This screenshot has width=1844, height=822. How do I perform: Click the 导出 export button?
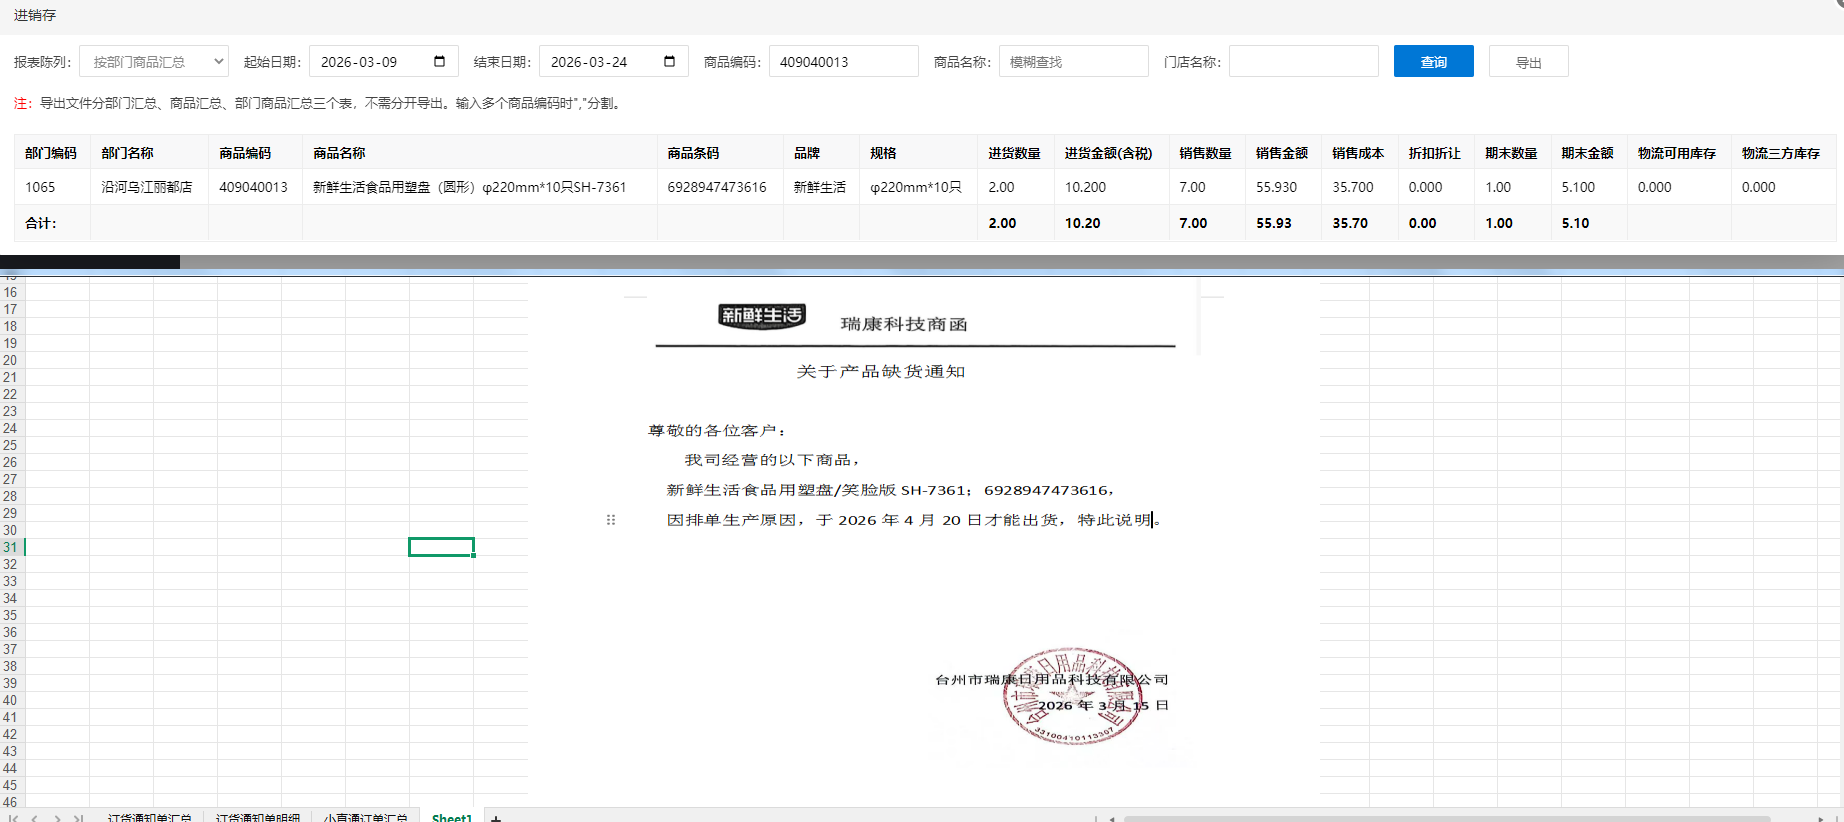click(x=1528, y=62)
